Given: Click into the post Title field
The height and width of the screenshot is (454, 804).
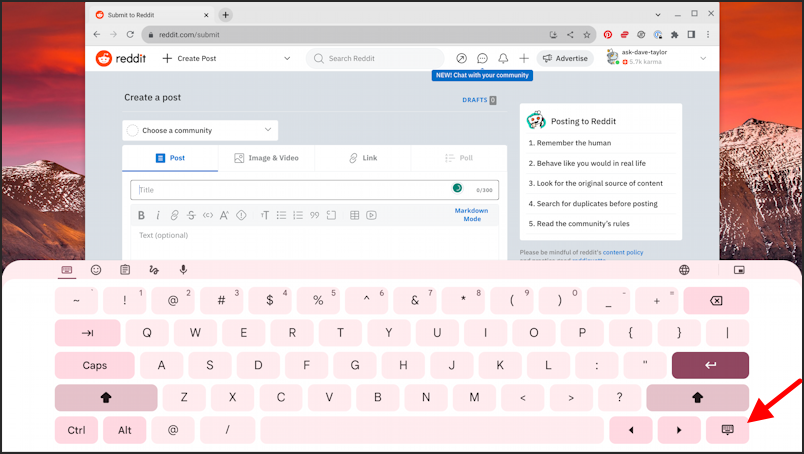Looking at the screenshot, I should [290, 189].
